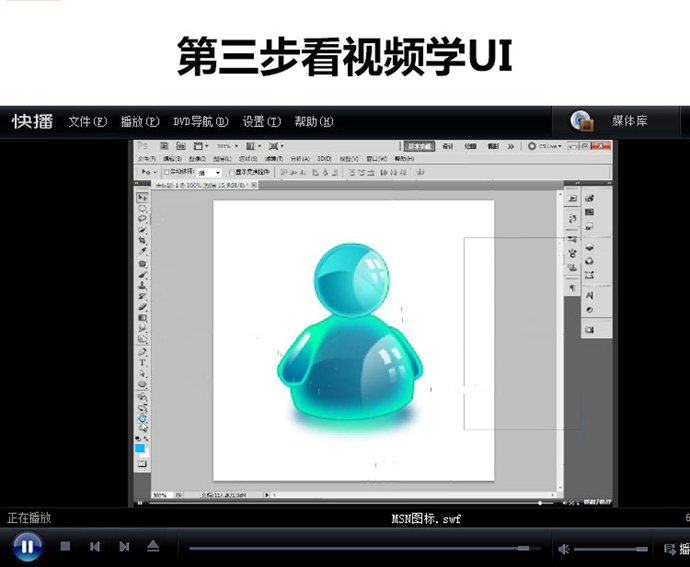Select the Quick Selection tool
The height and width of the screenshot is (567, 690).
coord(142,229)
